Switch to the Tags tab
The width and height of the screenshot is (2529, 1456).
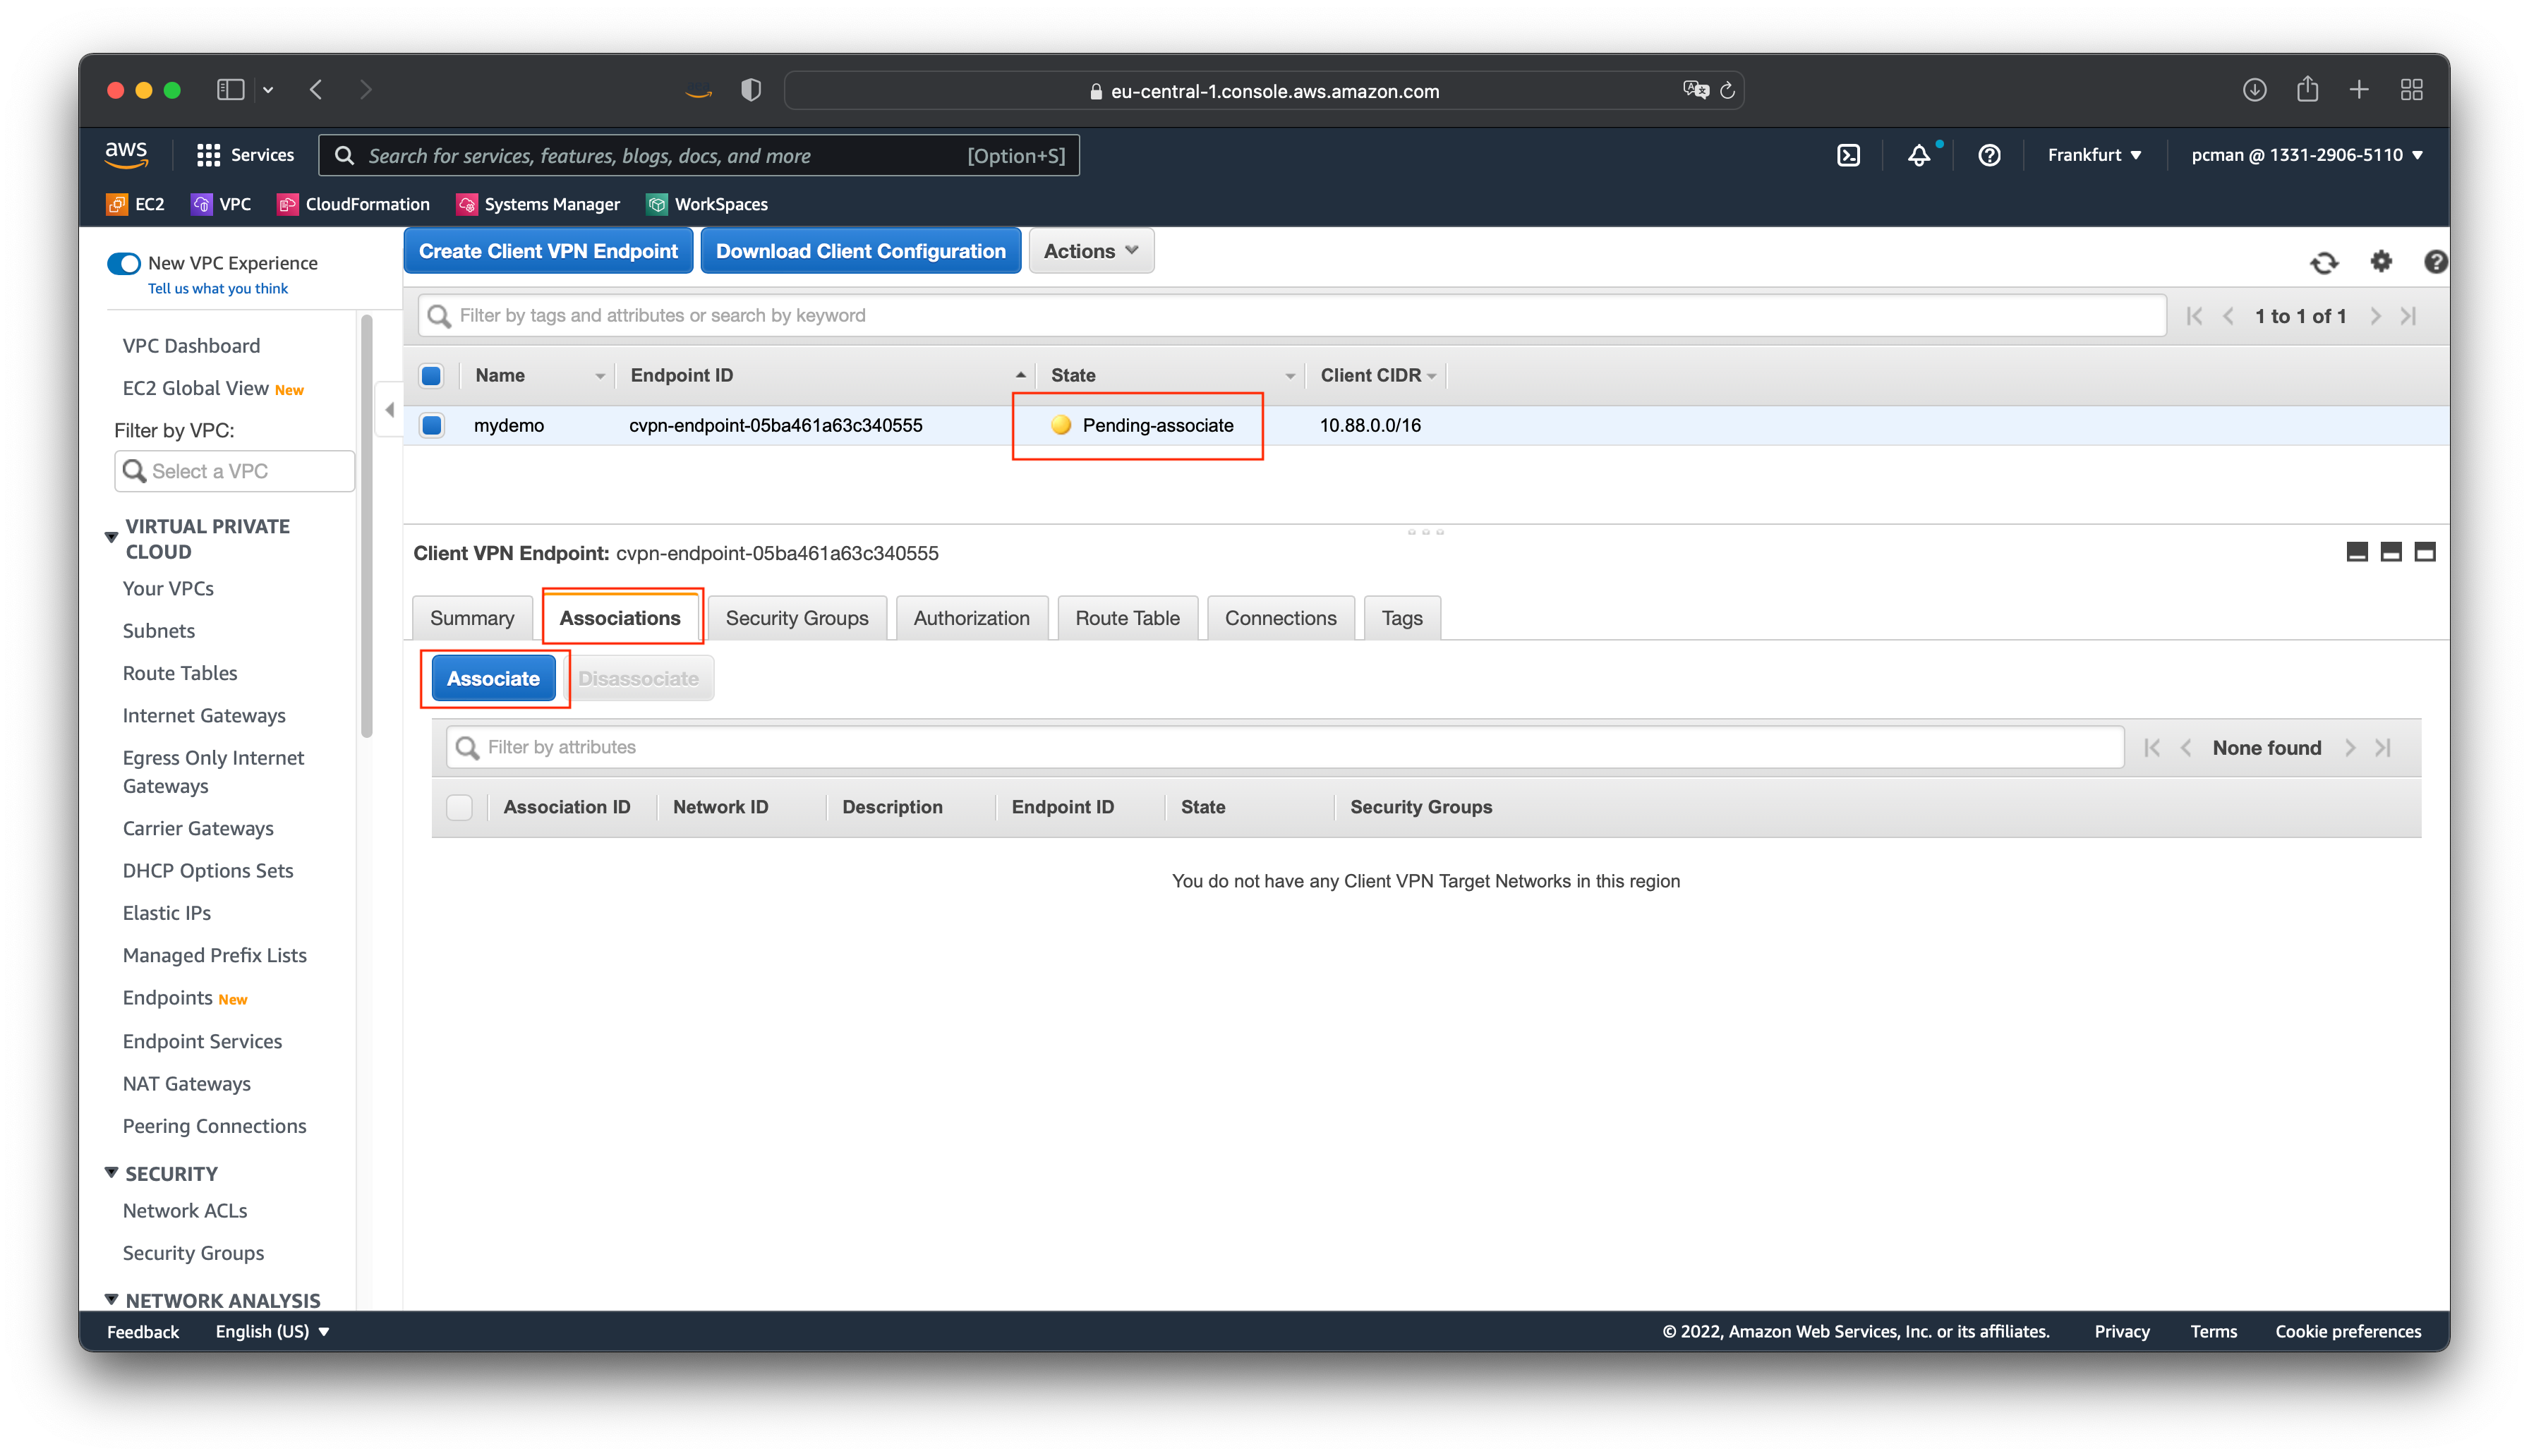[1401, 618]
